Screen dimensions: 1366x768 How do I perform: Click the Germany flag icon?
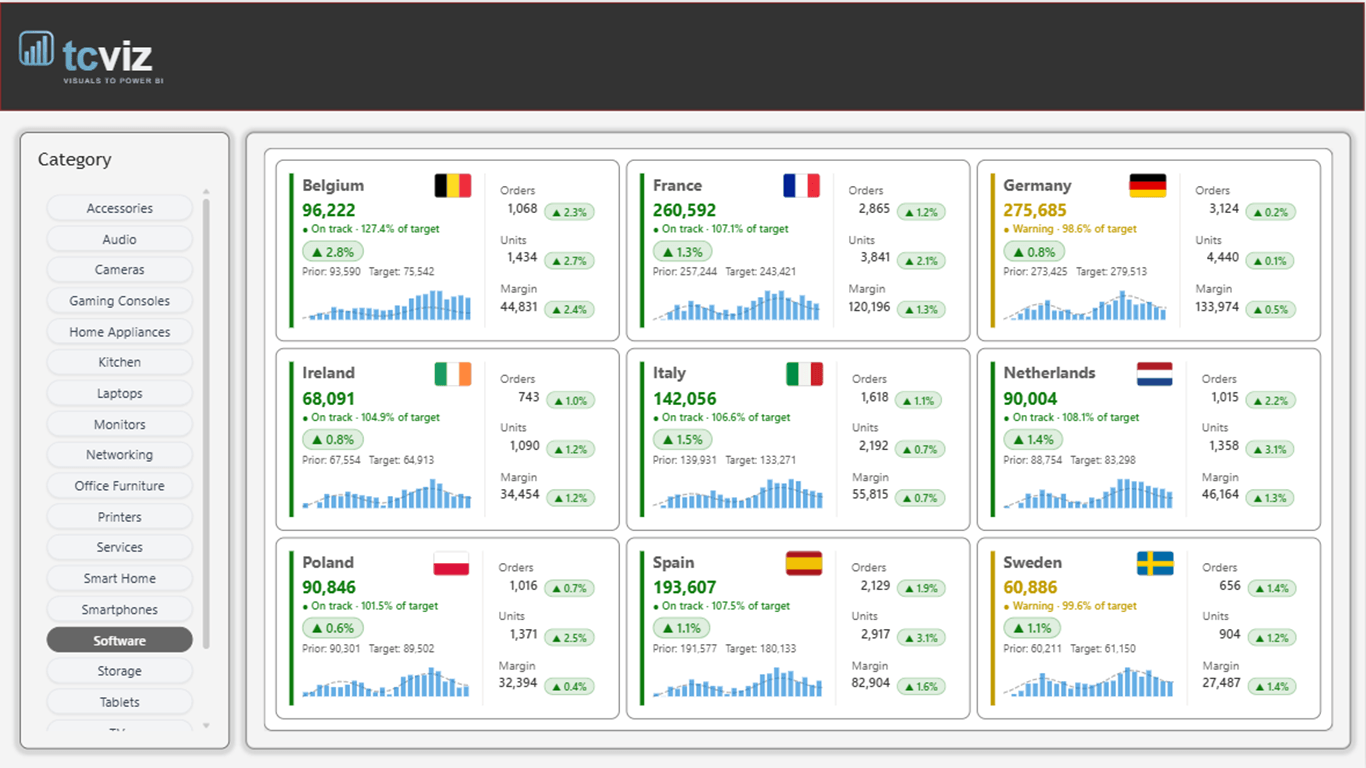(x=1148, y=185)
